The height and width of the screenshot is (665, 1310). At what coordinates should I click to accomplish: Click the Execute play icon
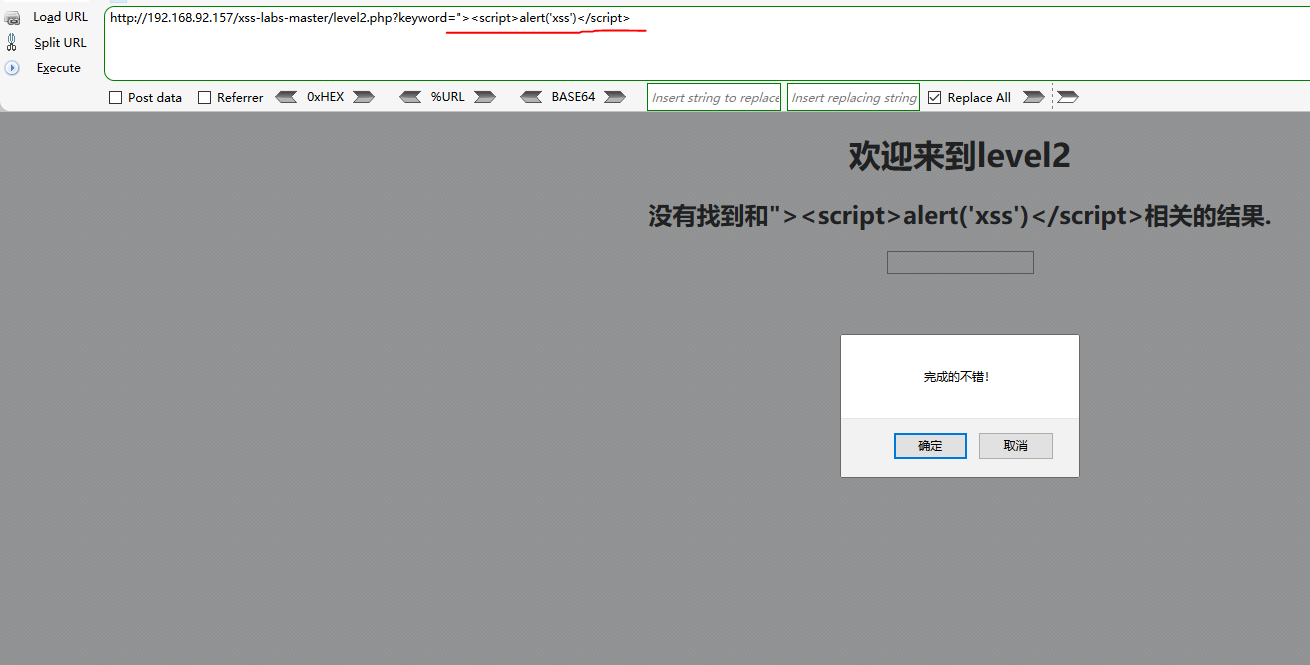click(12, 68)
